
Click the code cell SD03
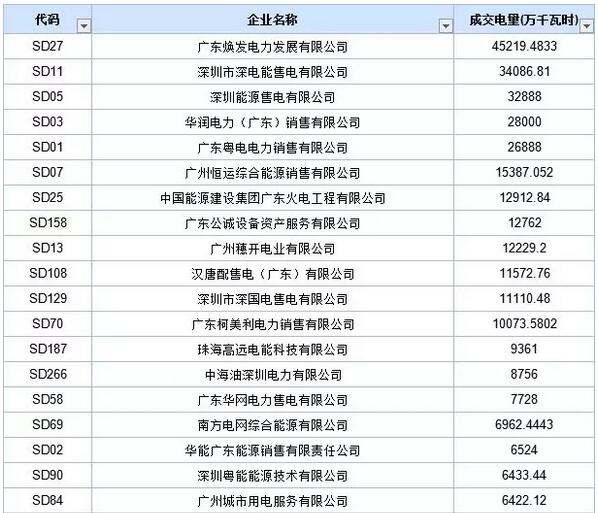coord(48,122)
